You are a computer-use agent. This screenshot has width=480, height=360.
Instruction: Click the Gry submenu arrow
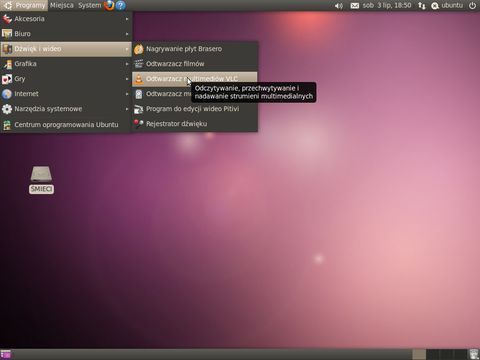pyautogui.click(x=127, y=79)
